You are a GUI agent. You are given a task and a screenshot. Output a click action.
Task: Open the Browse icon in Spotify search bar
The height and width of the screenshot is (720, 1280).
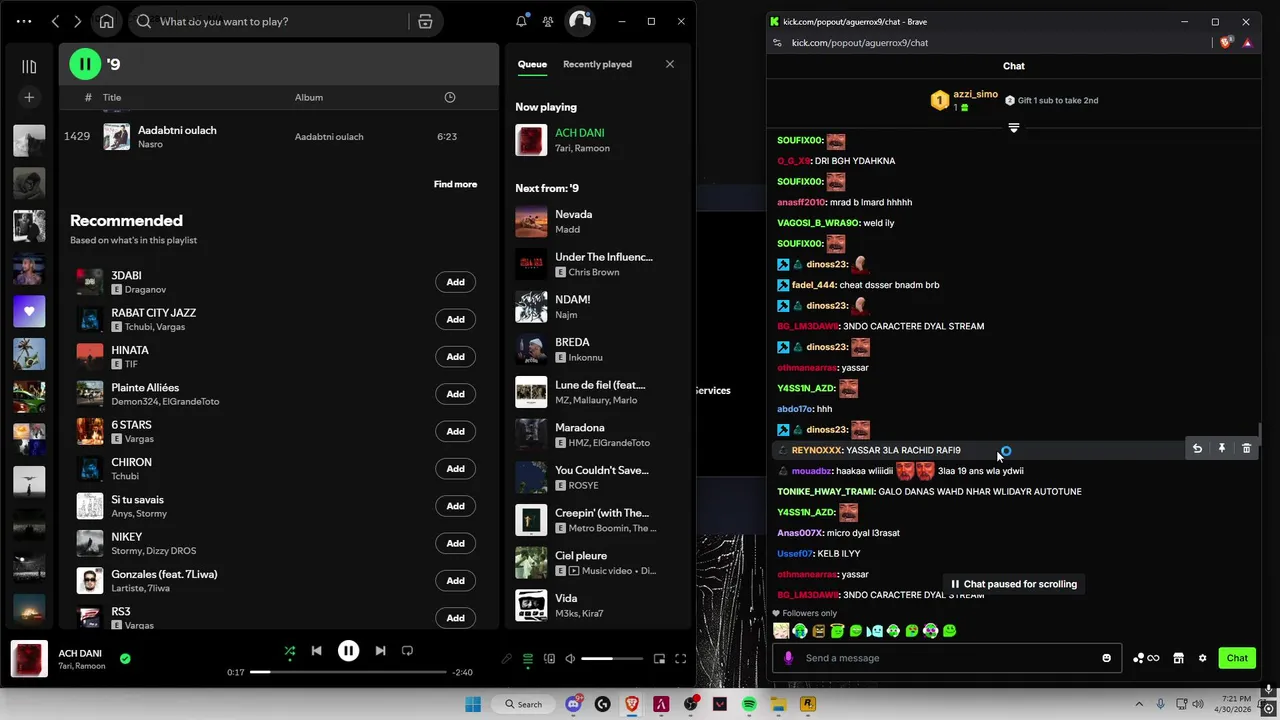(x=425, y=21)
